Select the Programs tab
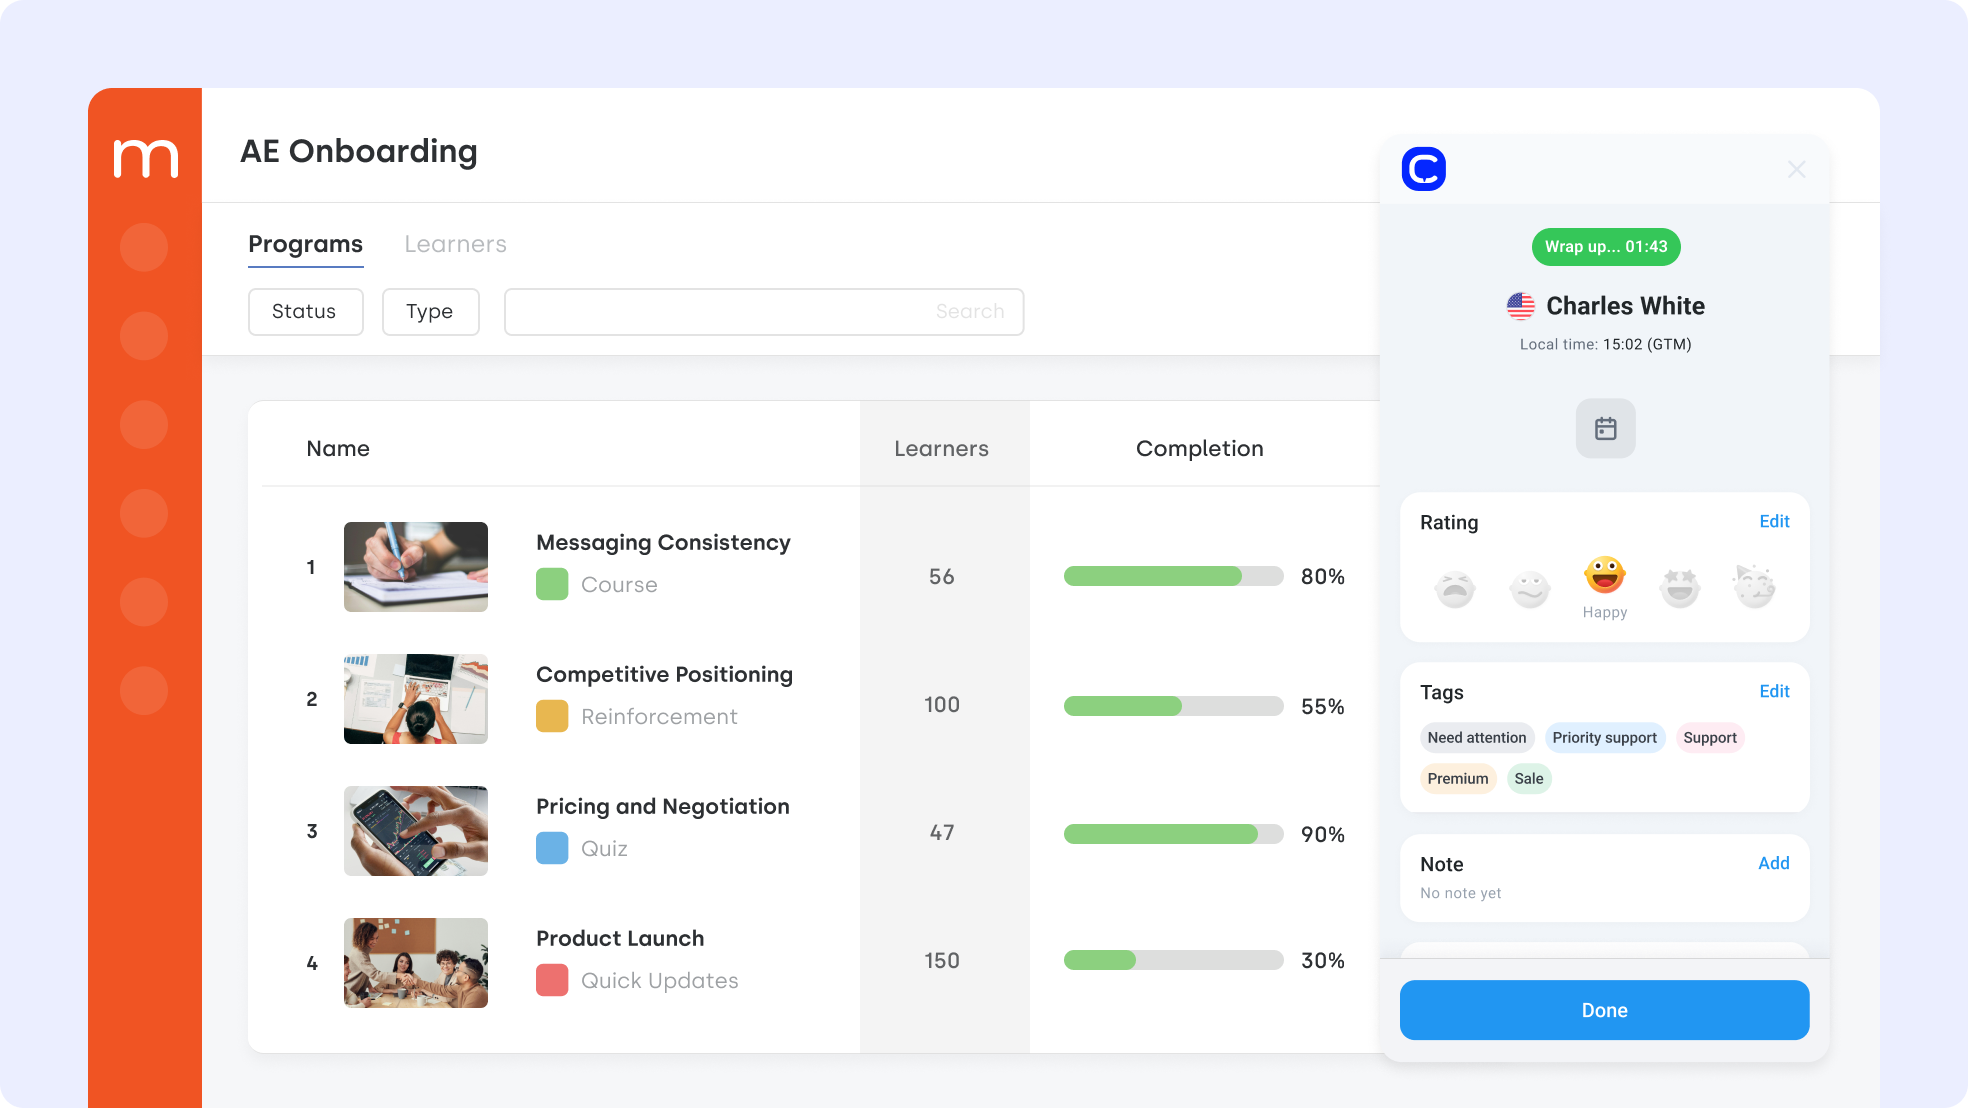 305,245
